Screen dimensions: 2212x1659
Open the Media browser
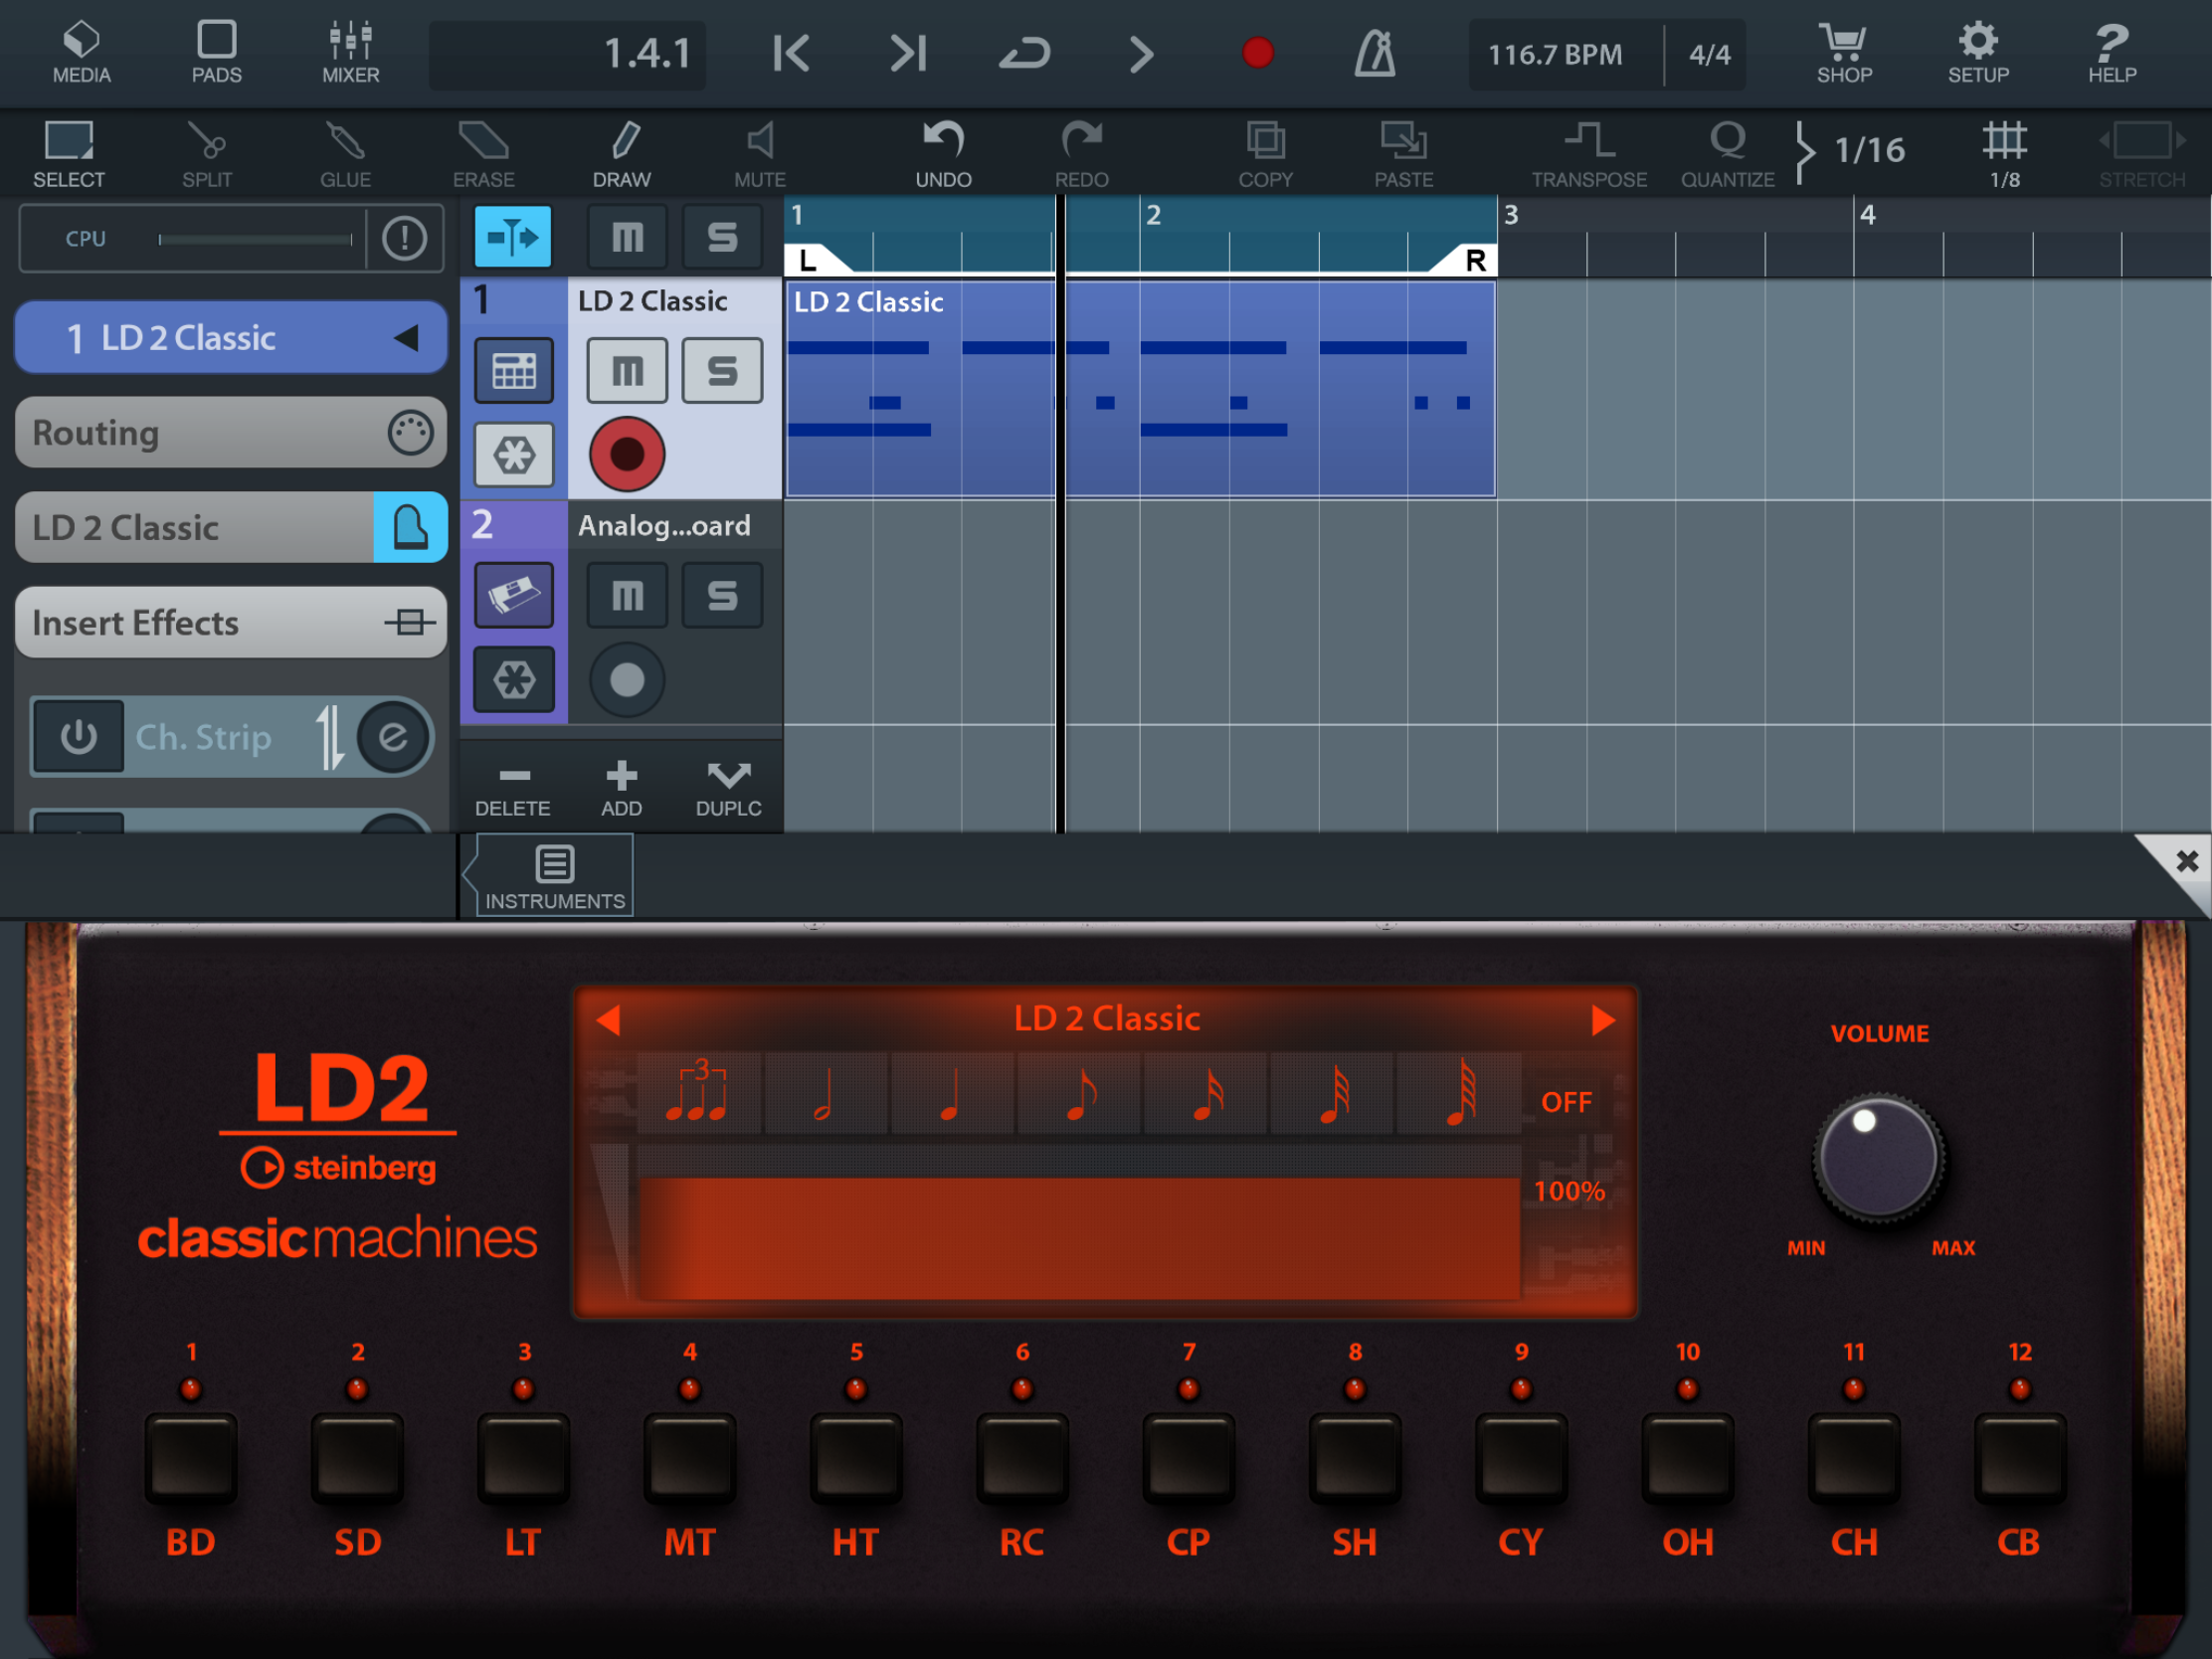(81, 53)
